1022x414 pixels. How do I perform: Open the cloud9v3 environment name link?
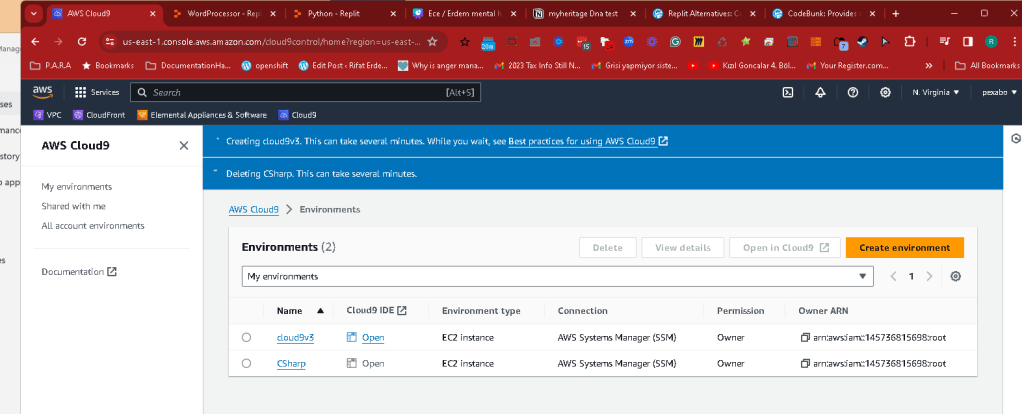coord(295,338)
